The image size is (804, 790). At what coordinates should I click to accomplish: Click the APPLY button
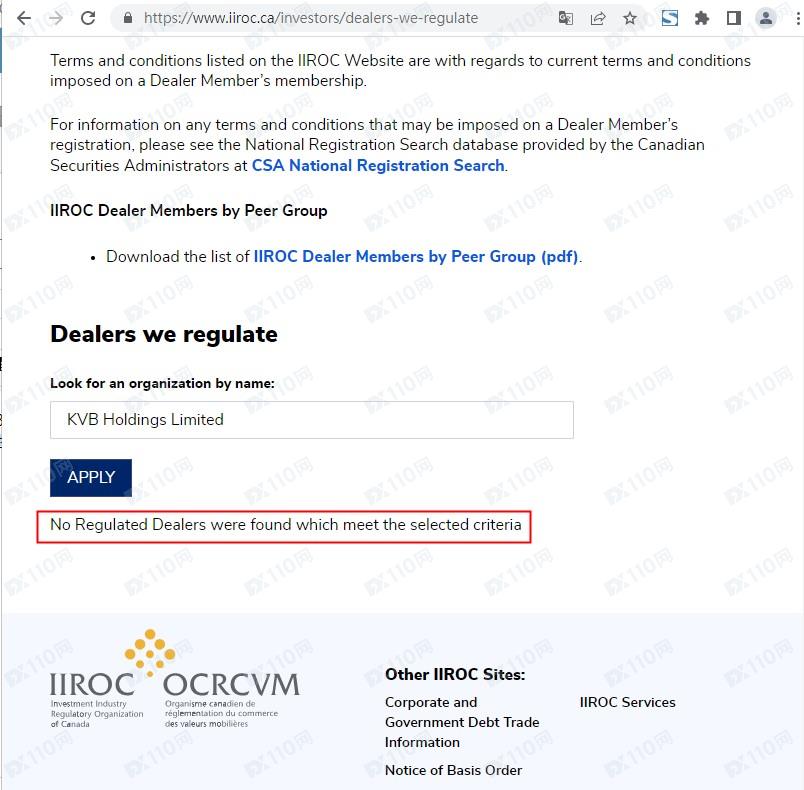point(91,478)
